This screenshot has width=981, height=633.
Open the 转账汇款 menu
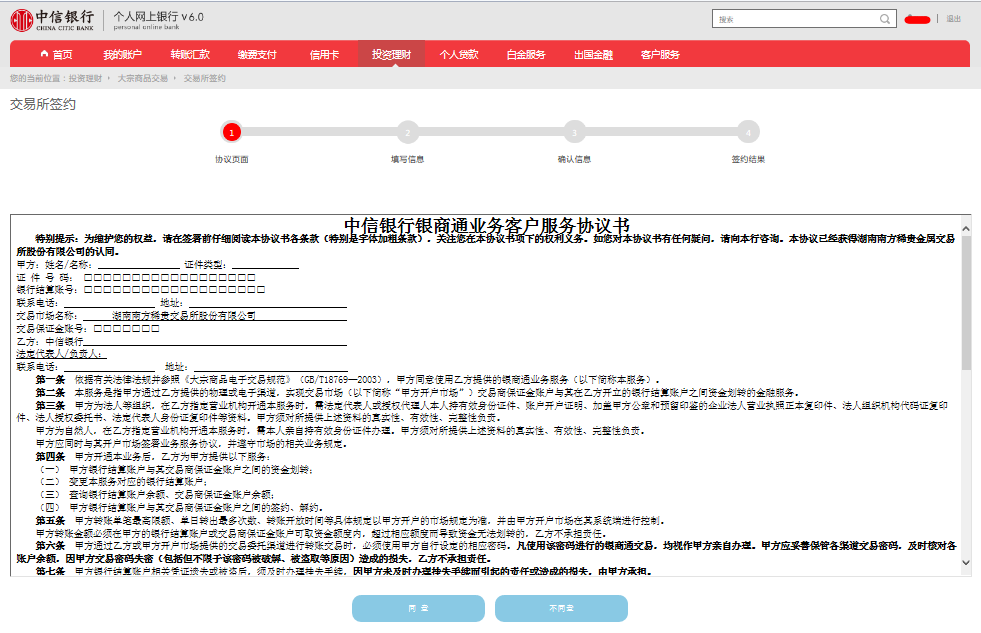[x=190, y=54]
